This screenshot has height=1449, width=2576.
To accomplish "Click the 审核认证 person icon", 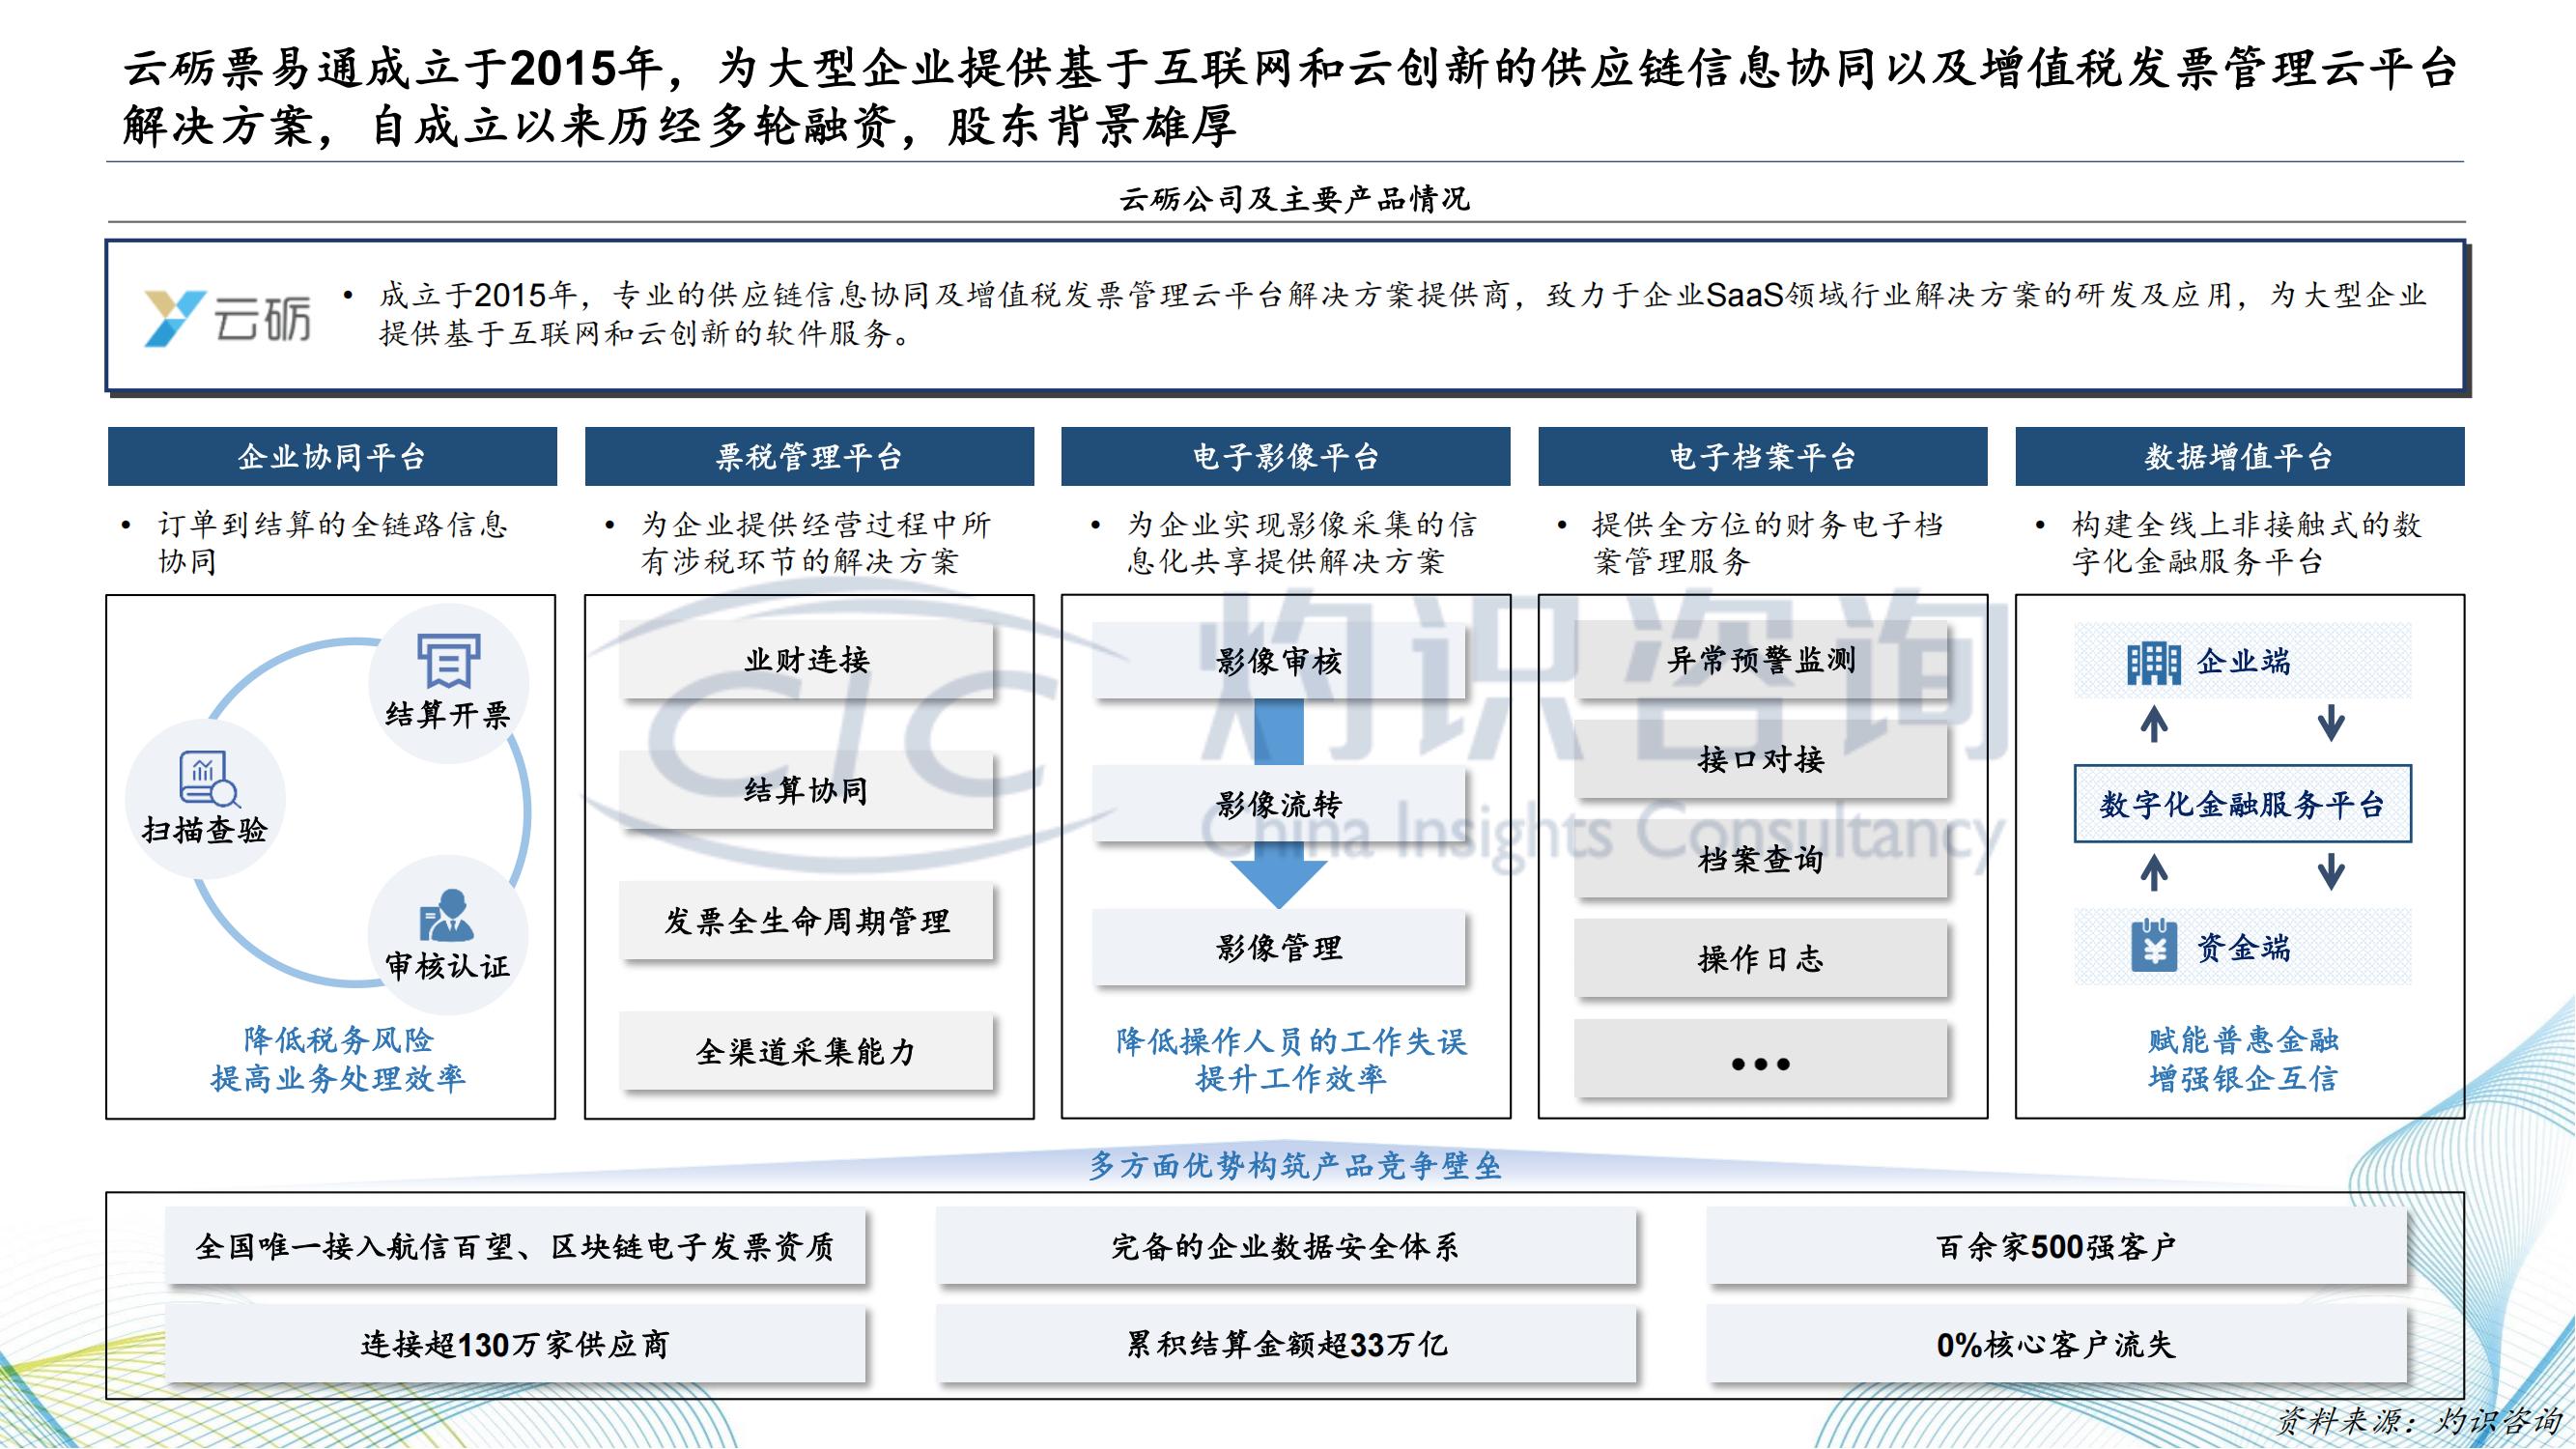I will coord(446,915).
